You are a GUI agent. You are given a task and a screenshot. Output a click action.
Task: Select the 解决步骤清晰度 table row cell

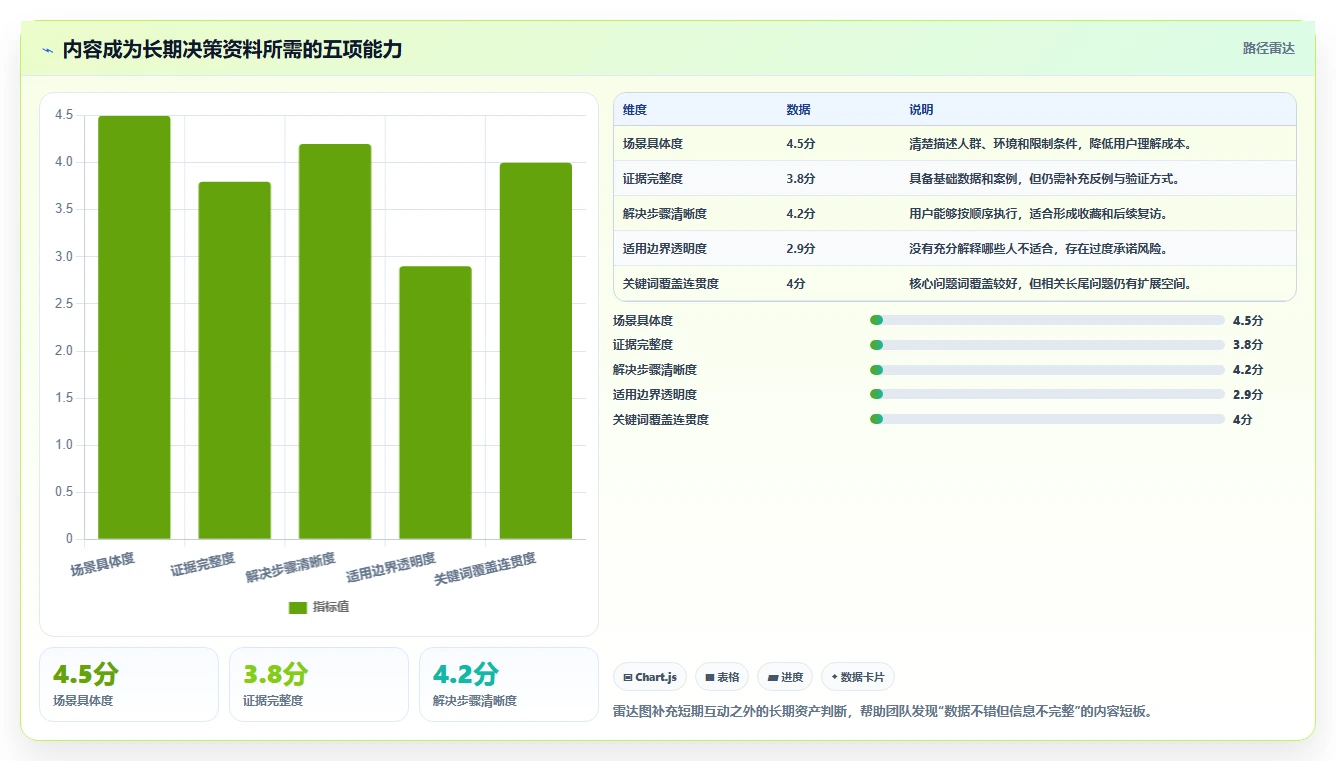[665, 214]
